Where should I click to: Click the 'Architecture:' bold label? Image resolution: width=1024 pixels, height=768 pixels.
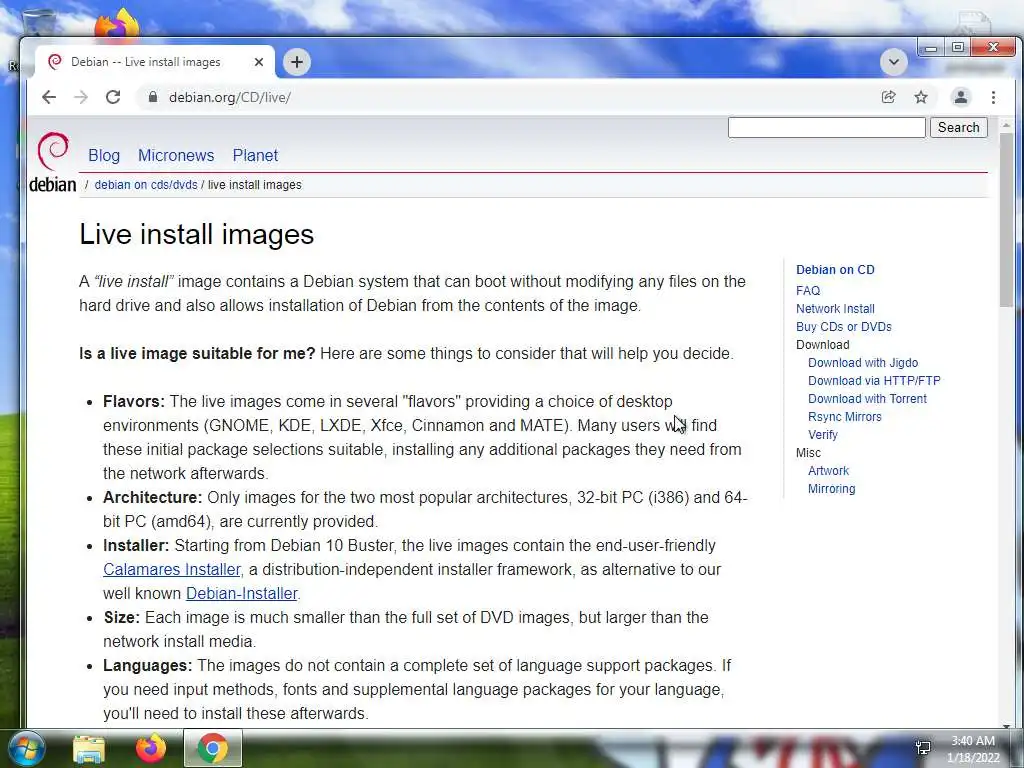coord(153,498)
